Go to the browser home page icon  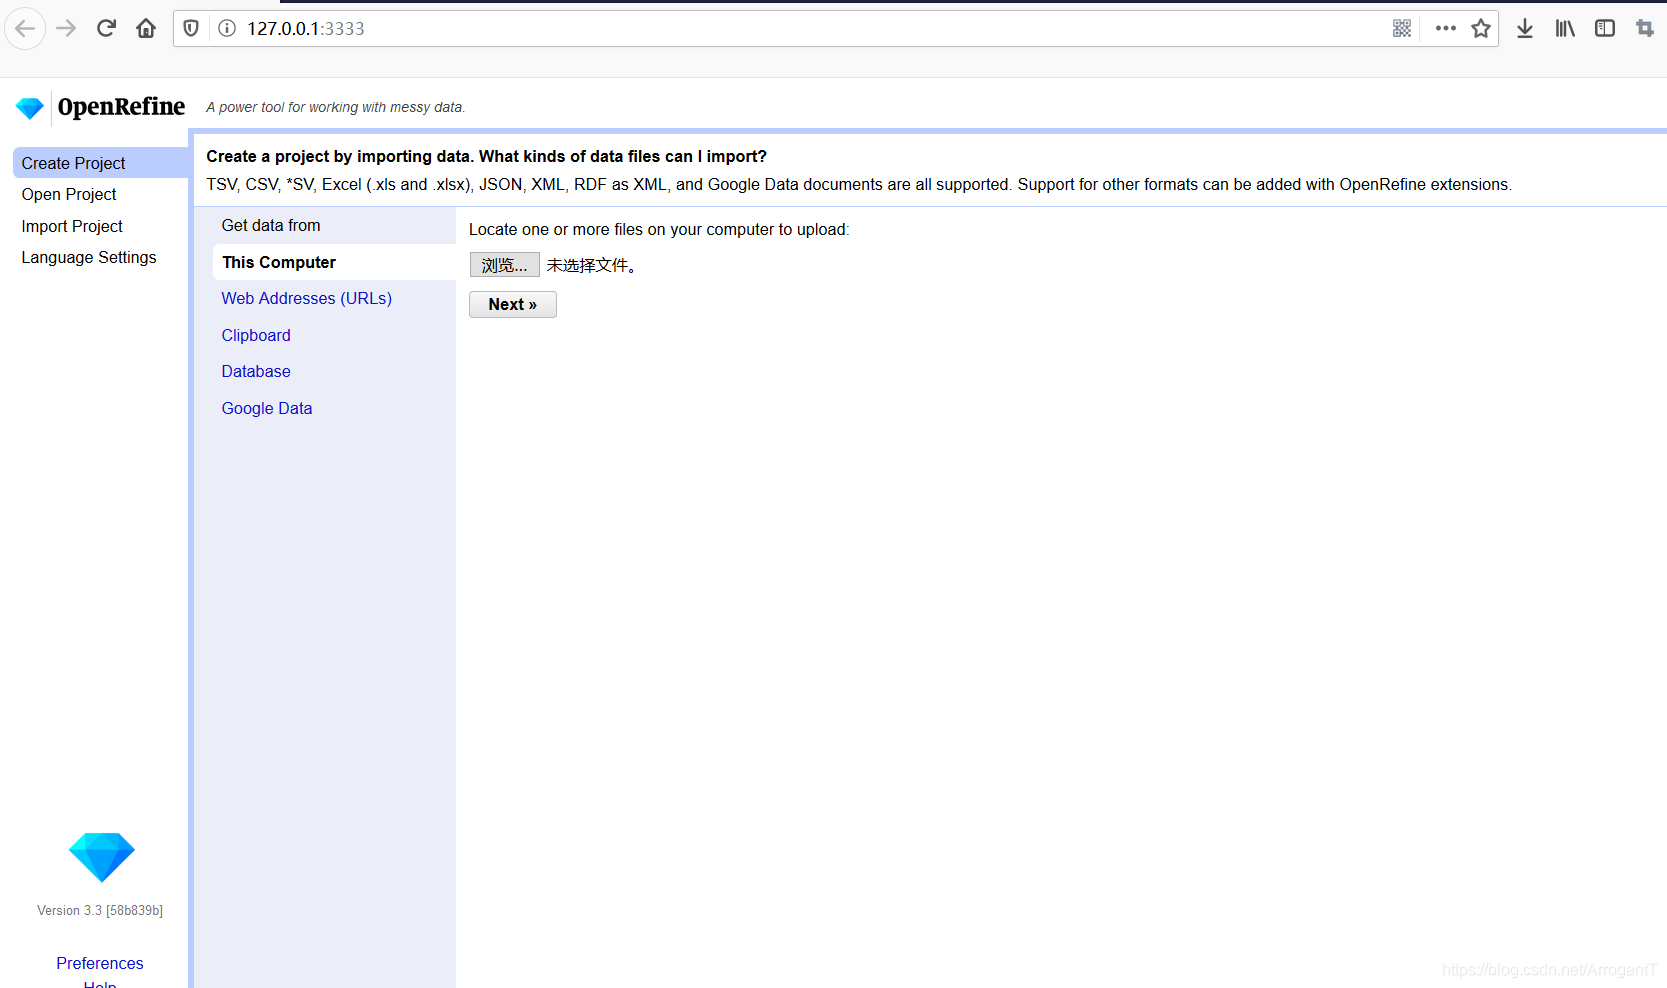(x=146, y=28)
